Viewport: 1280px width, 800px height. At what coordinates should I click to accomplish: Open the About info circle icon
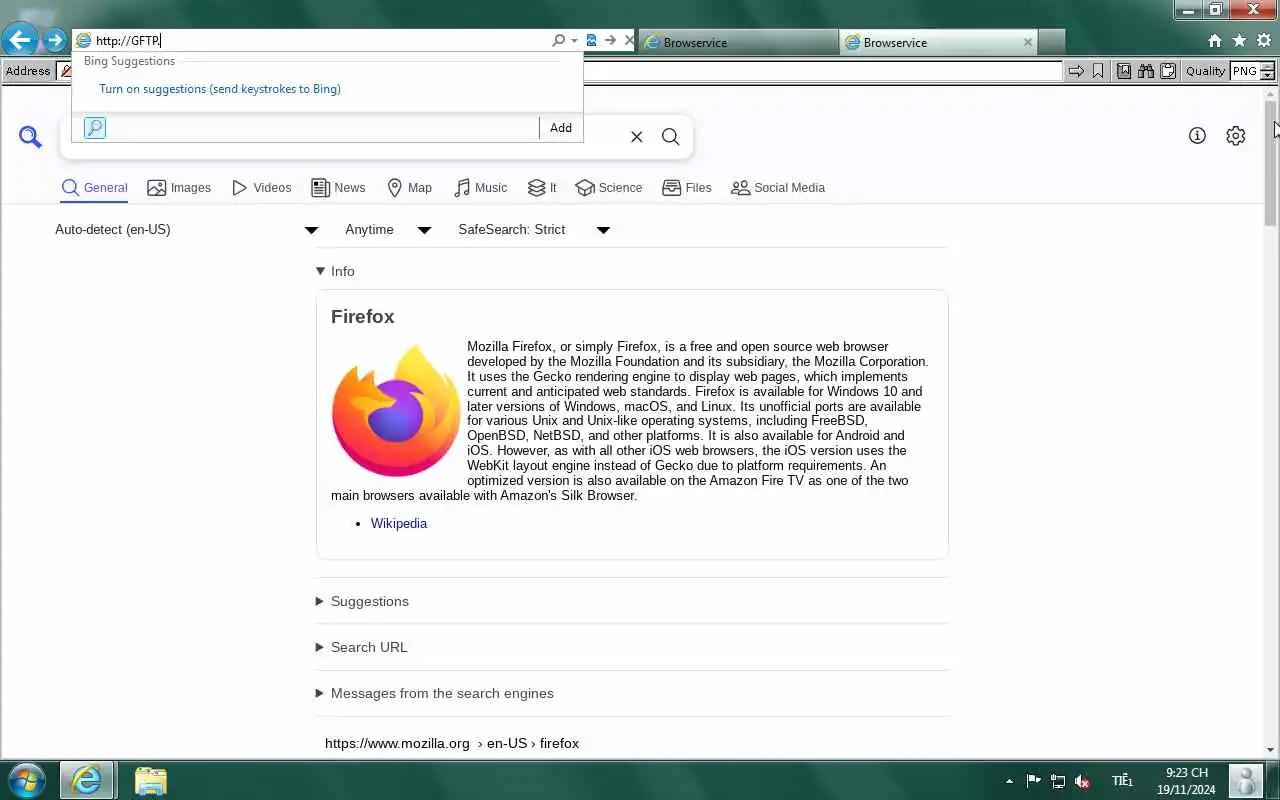point(1197,136)
